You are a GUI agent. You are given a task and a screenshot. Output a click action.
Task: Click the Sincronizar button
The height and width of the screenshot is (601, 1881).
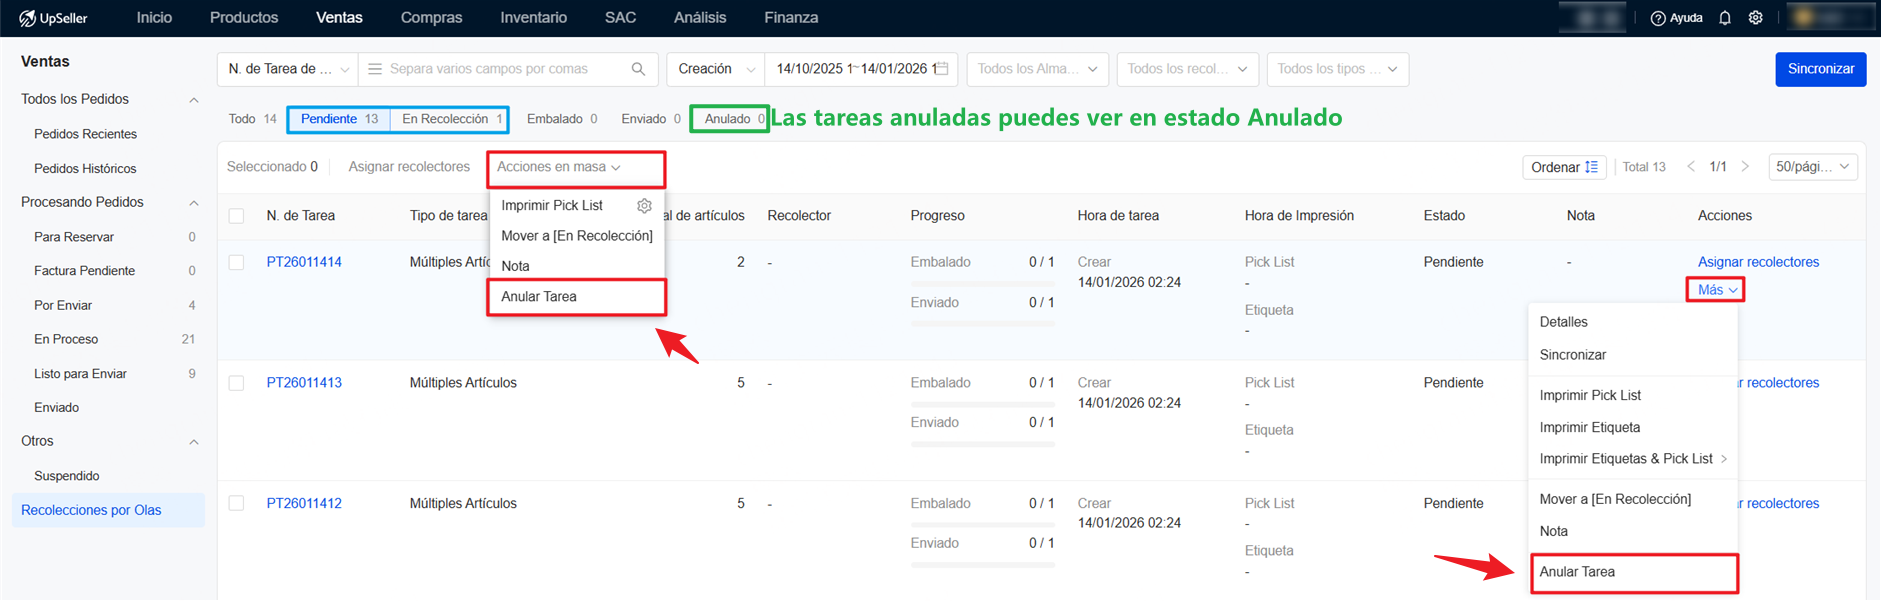click(1820, 69)
